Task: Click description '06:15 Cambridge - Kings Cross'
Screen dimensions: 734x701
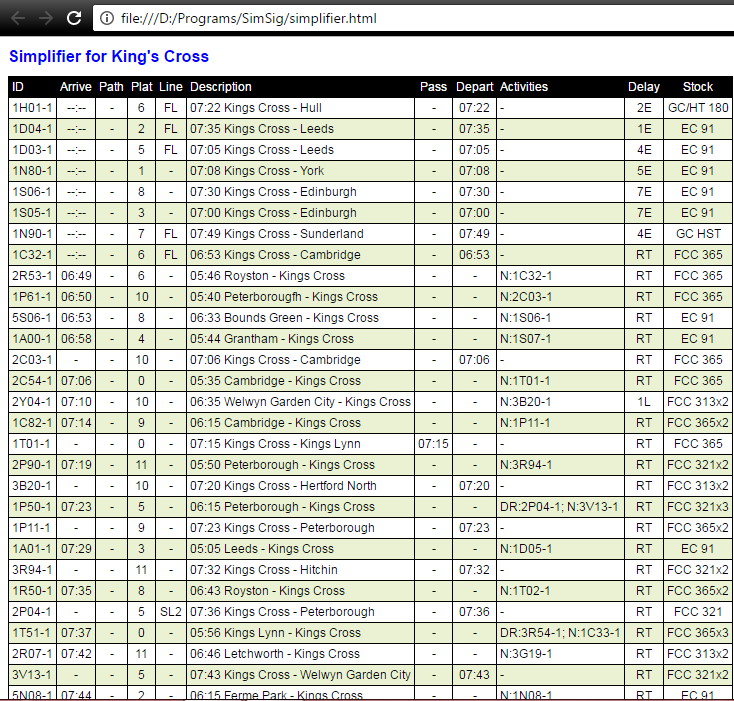Action: (x=275, y=423)
